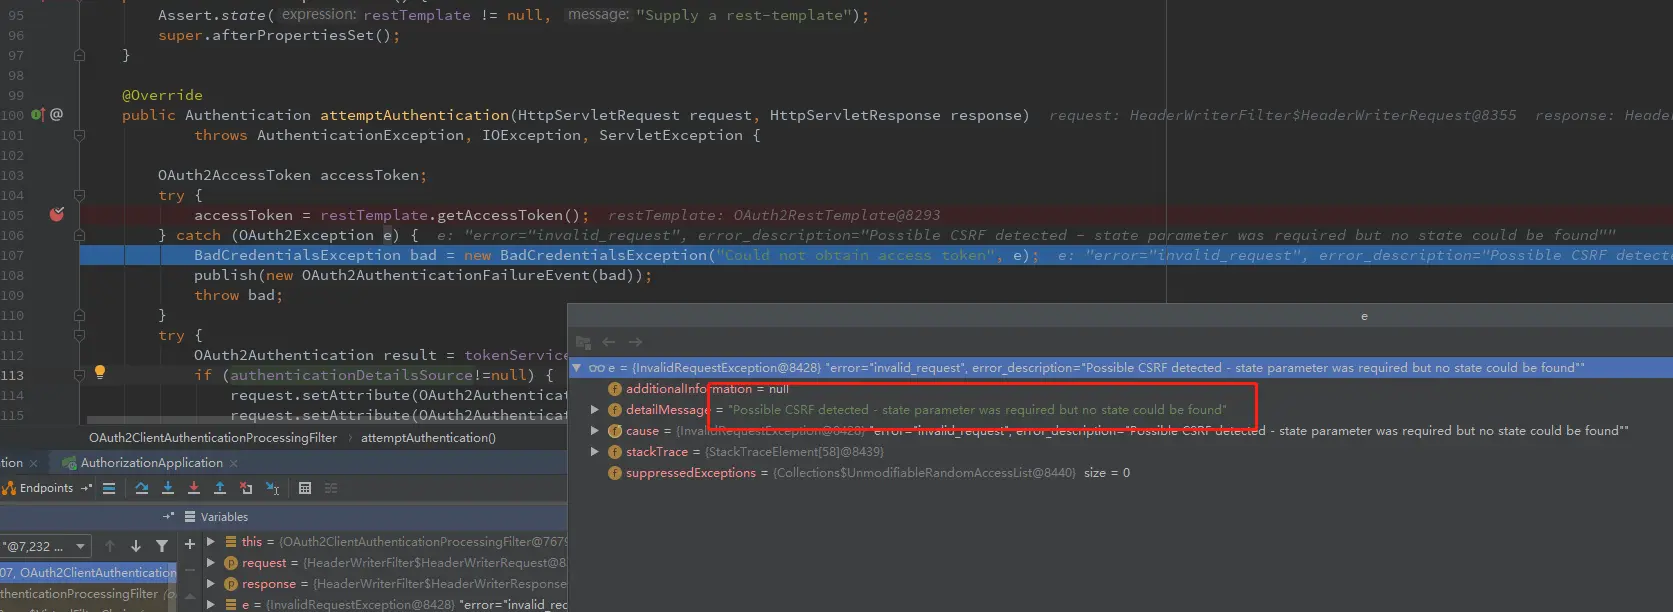Expand the cause field

pos(595,431)
